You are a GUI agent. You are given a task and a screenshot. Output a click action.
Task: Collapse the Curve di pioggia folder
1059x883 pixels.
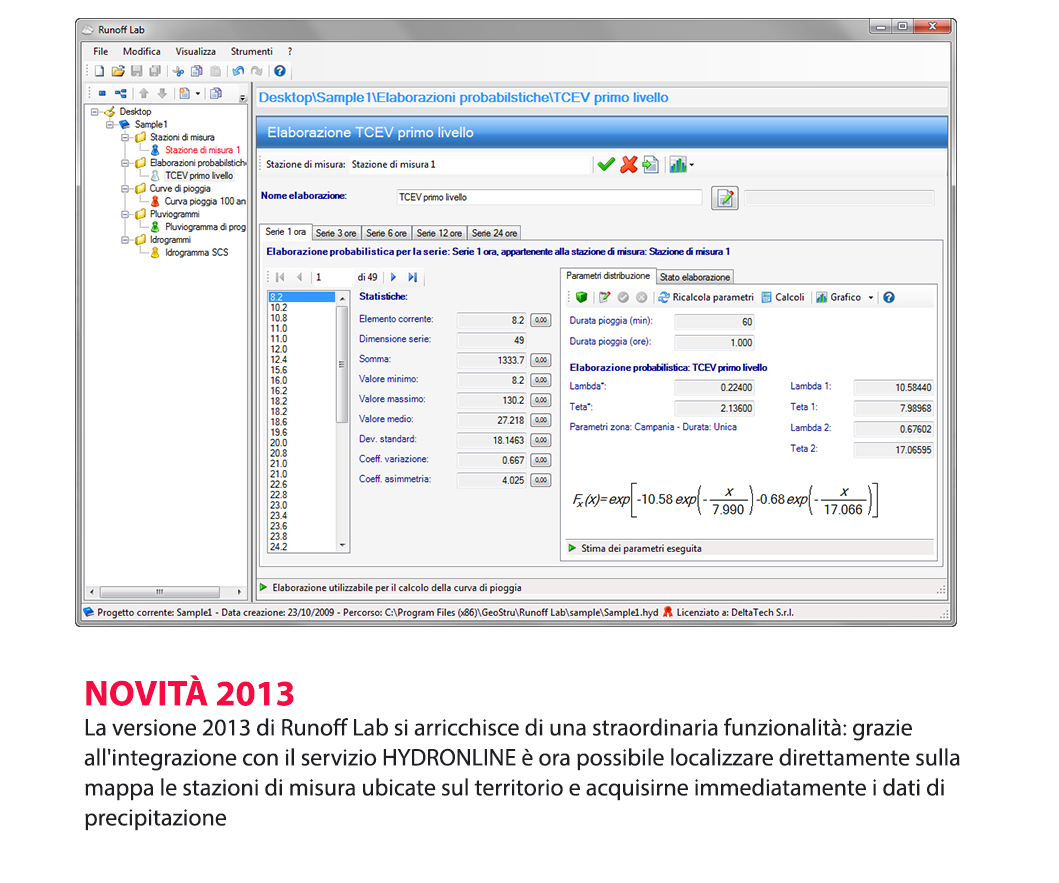click(x=125, y=188)
